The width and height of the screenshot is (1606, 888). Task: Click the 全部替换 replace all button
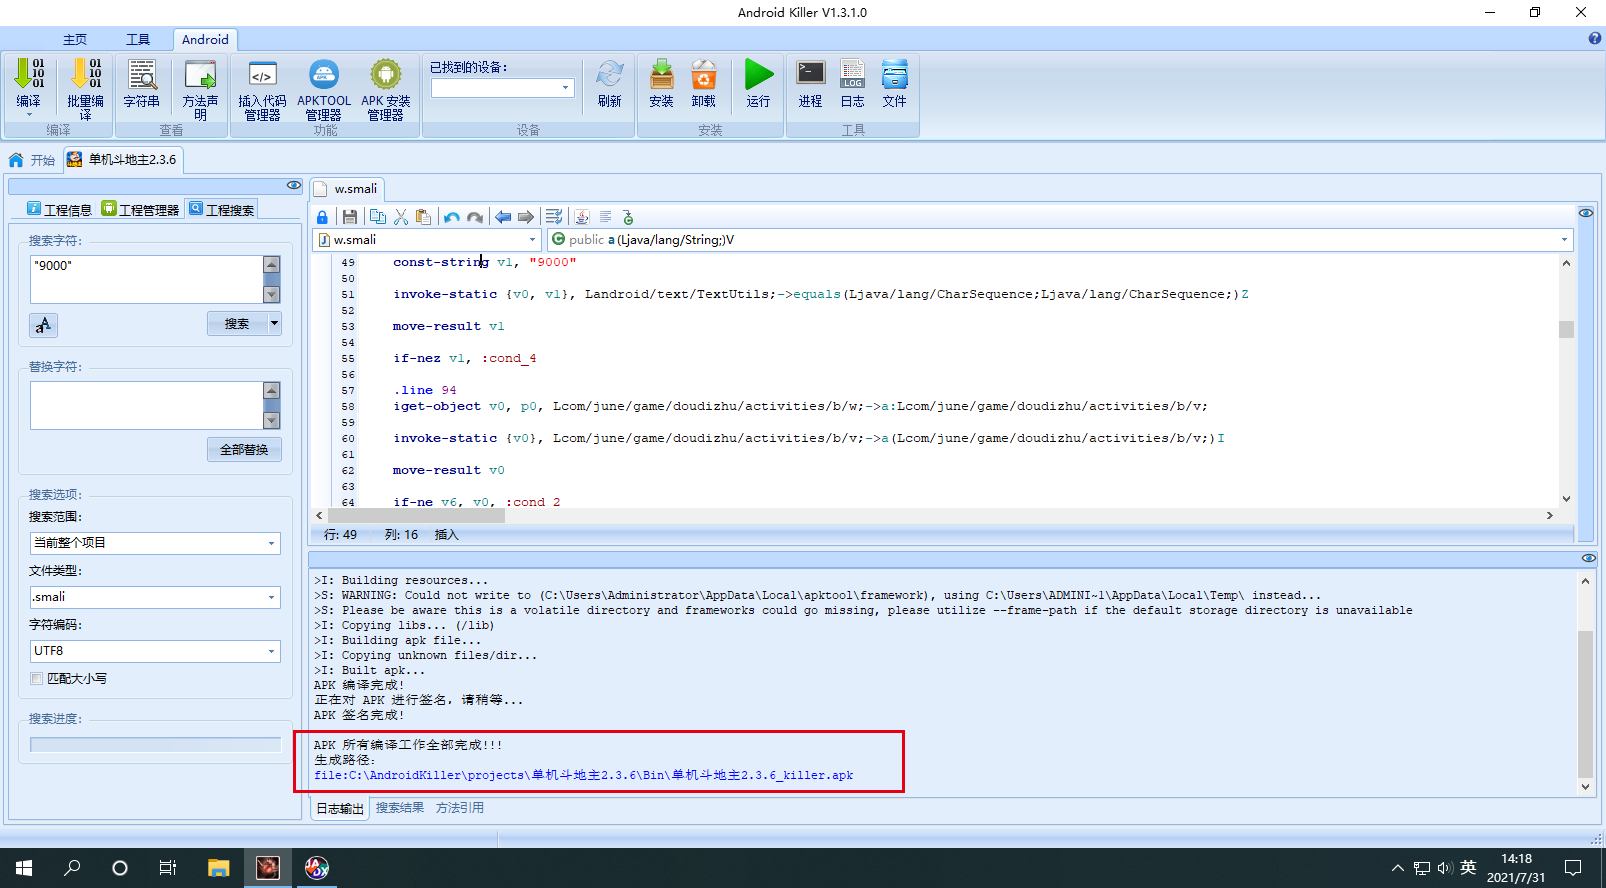tap(244, 449)
